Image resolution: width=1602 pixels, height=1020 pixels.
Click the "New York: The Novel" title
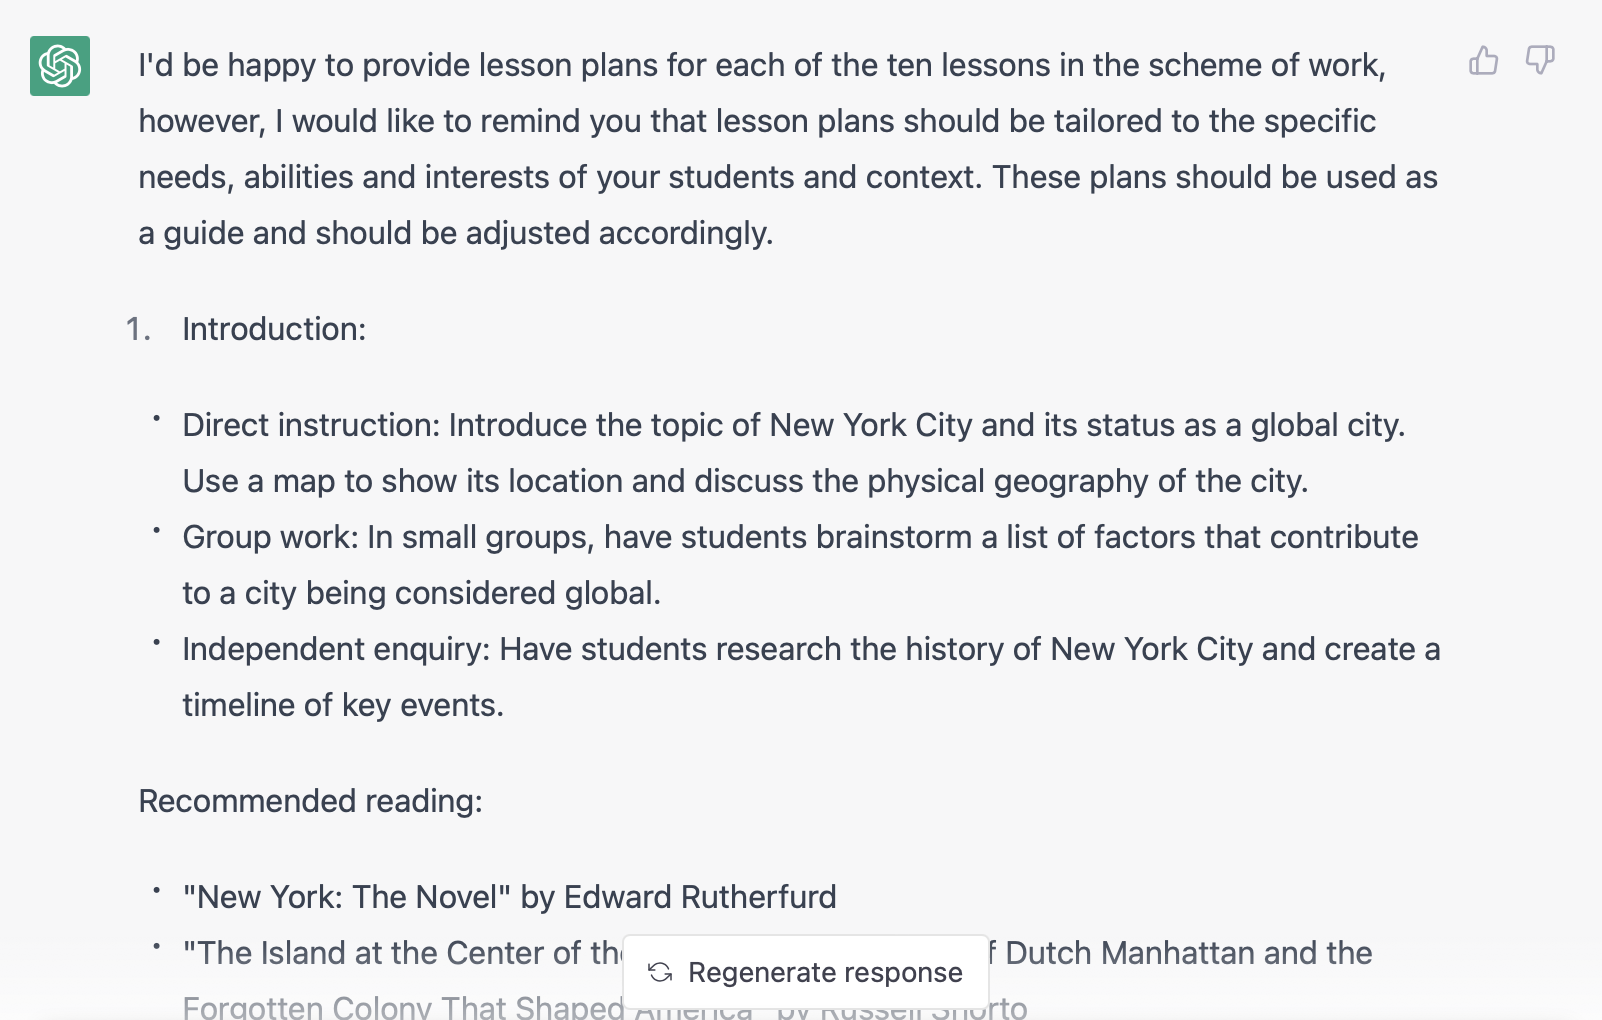pyautogui.click(x=347, y=897)
